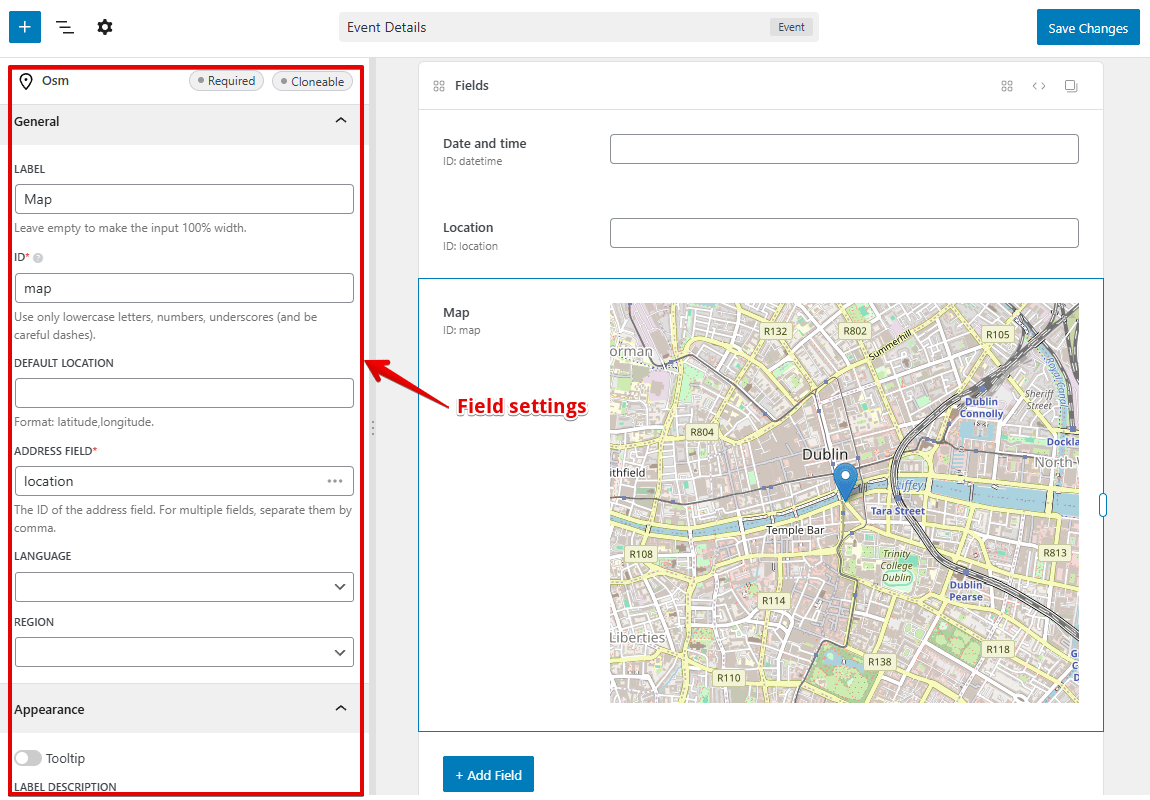This screenshot has width=1150, height=800.
Task: Click the Location input box in Fields
Action: pos(844,233)
